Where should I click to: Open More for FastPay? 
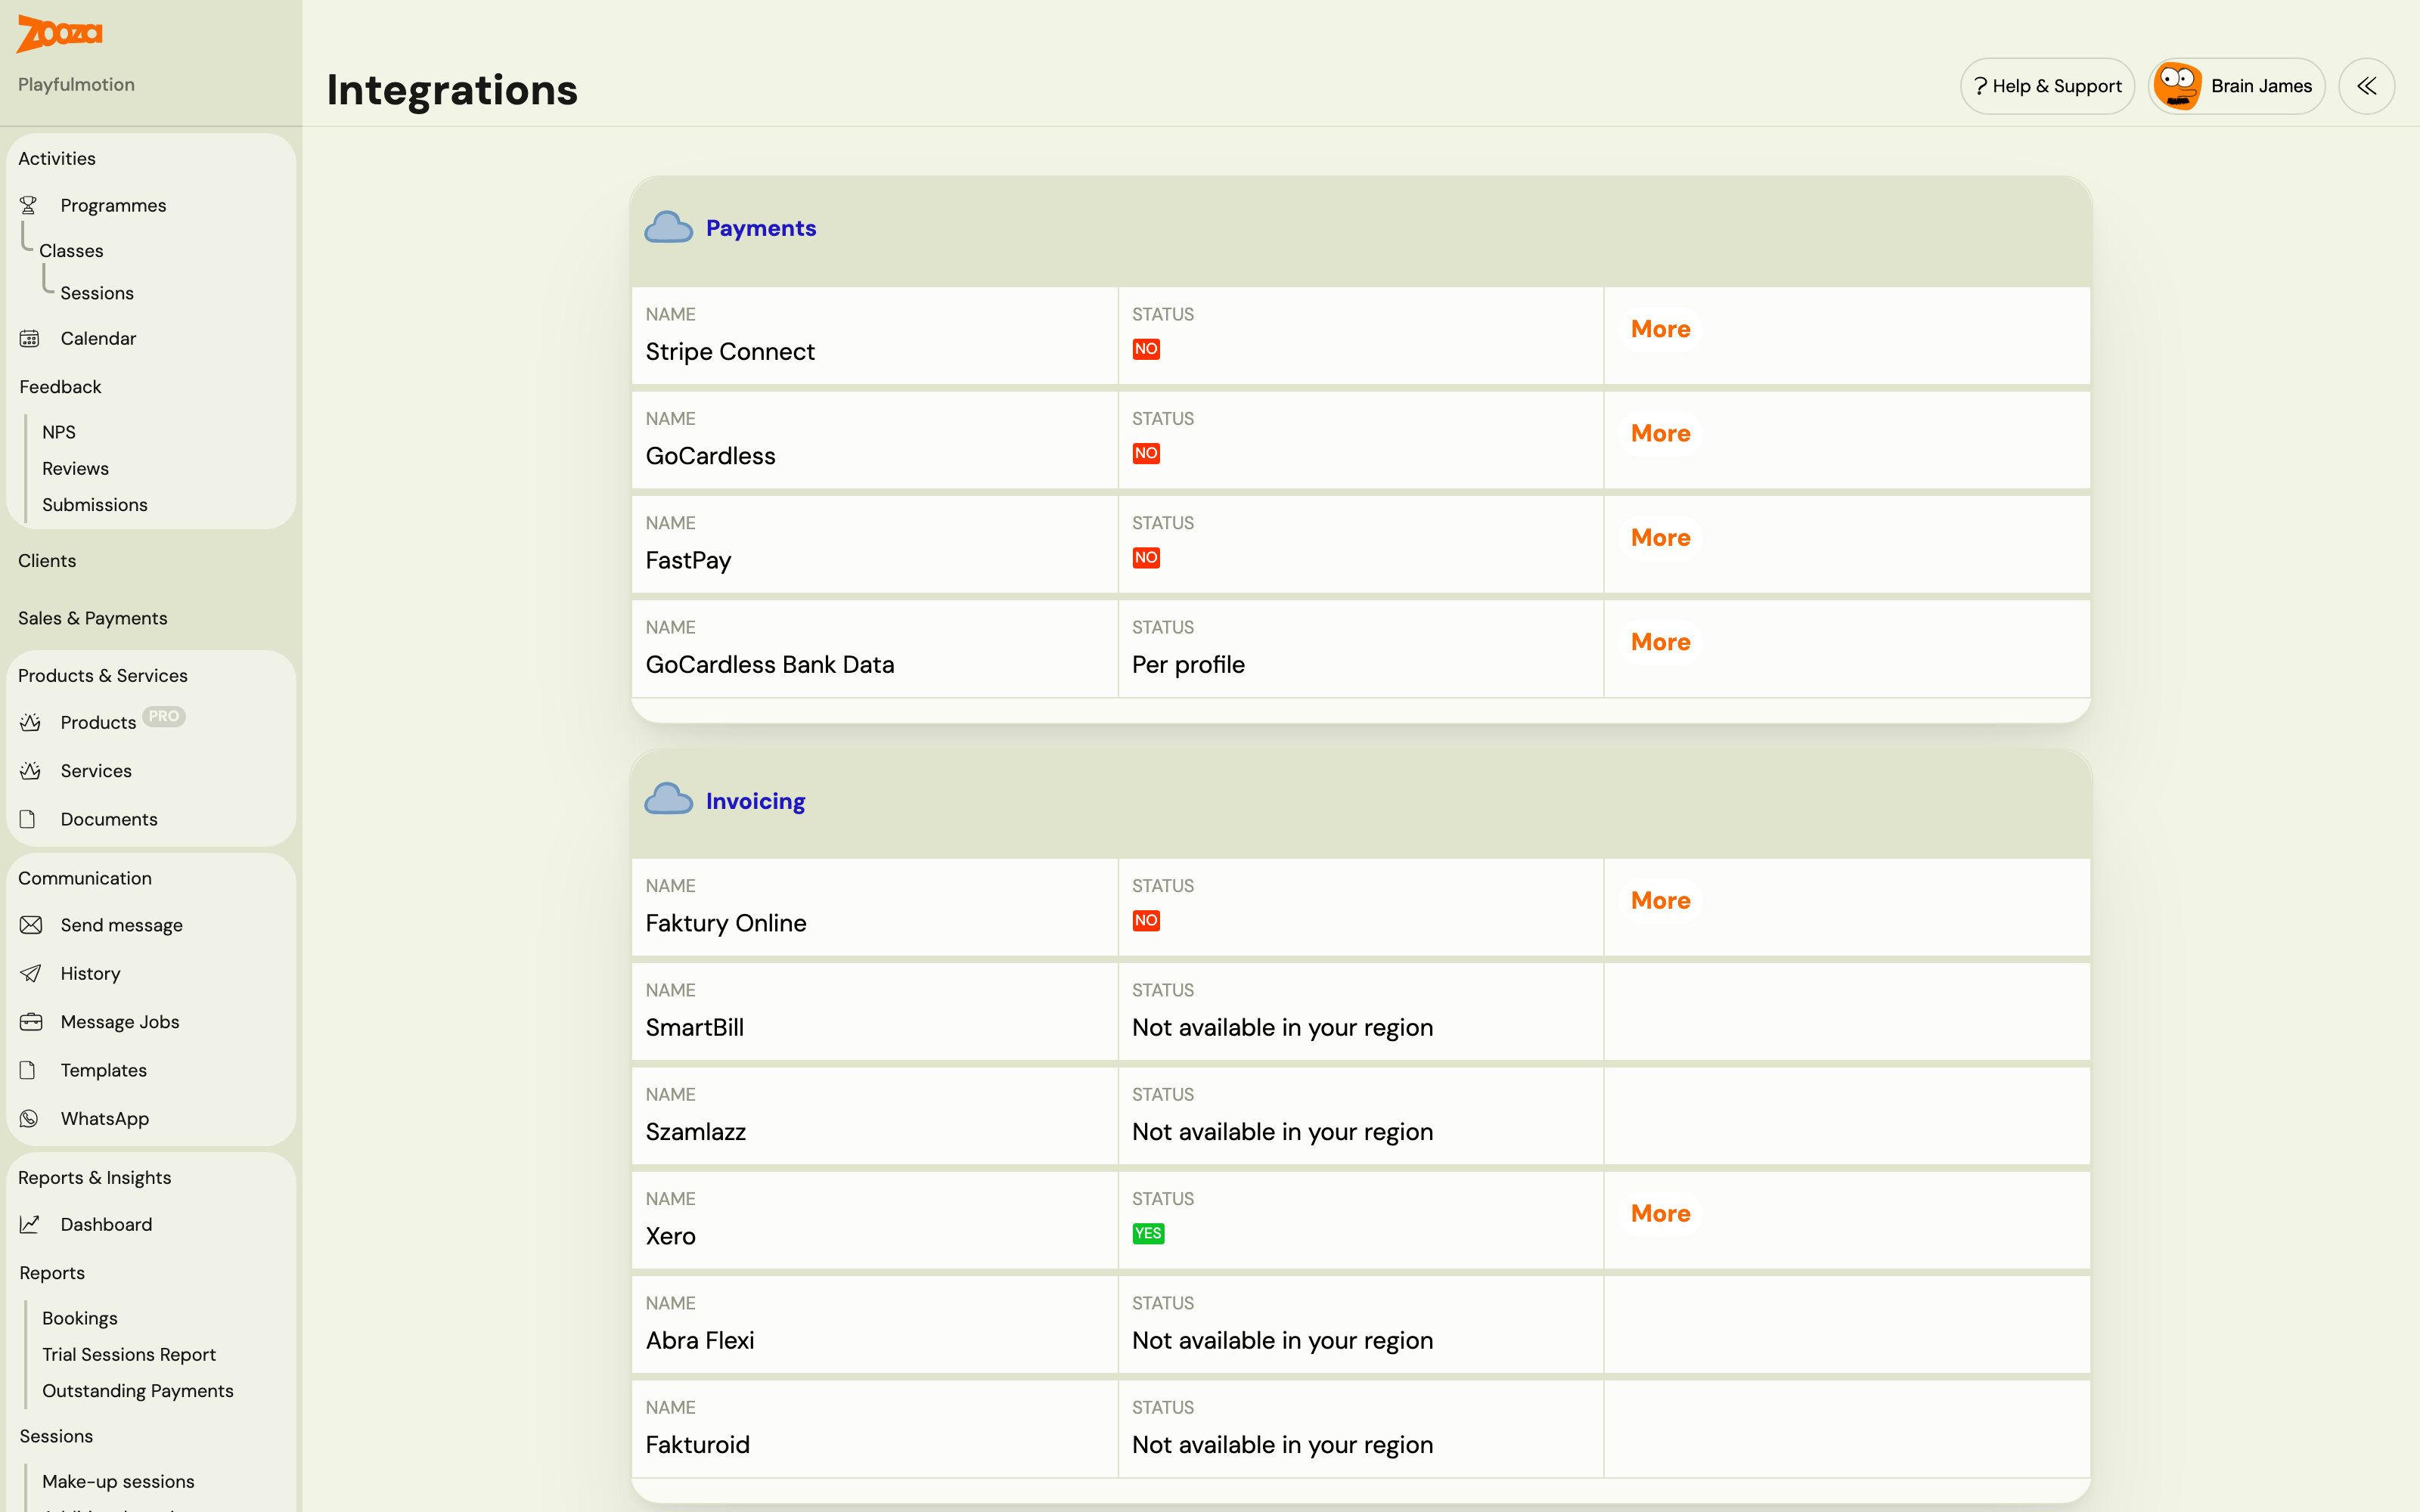coord(1660,537)
